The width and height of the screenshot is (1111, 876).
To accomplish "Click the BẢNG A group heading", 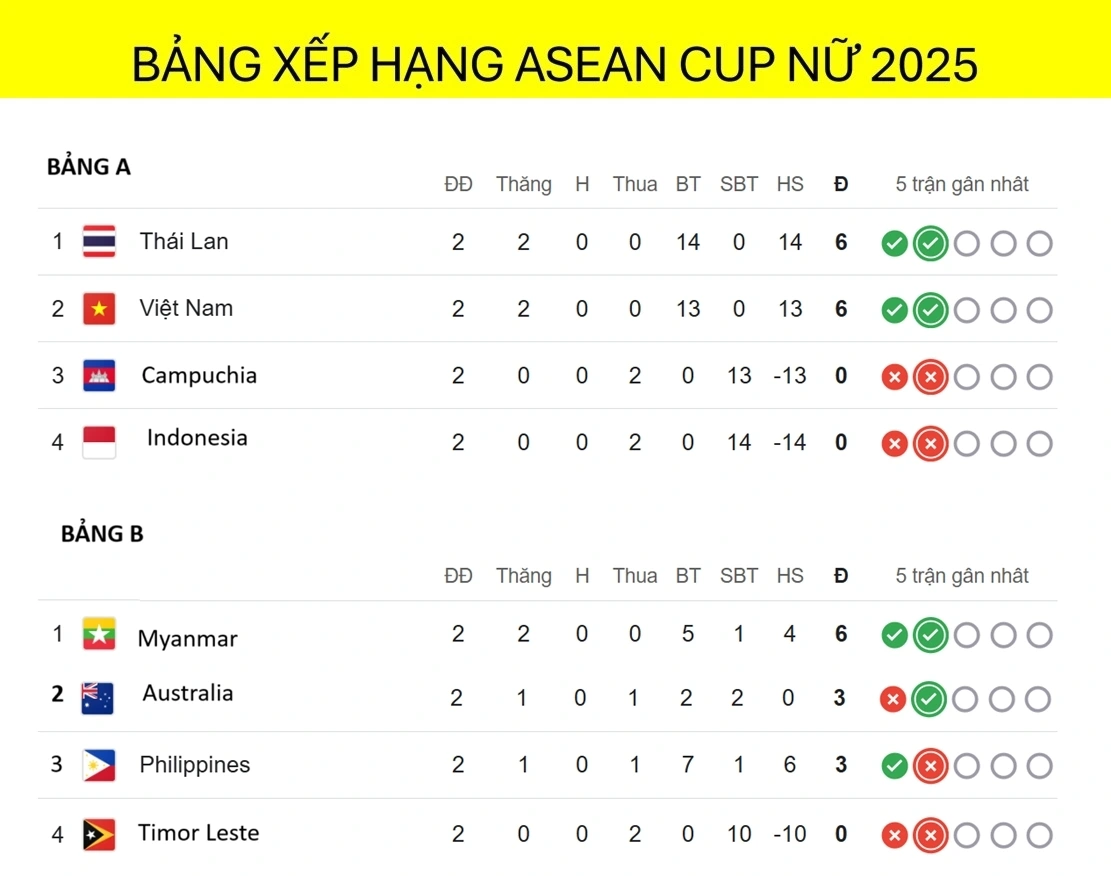I will [x=89, y=166].
